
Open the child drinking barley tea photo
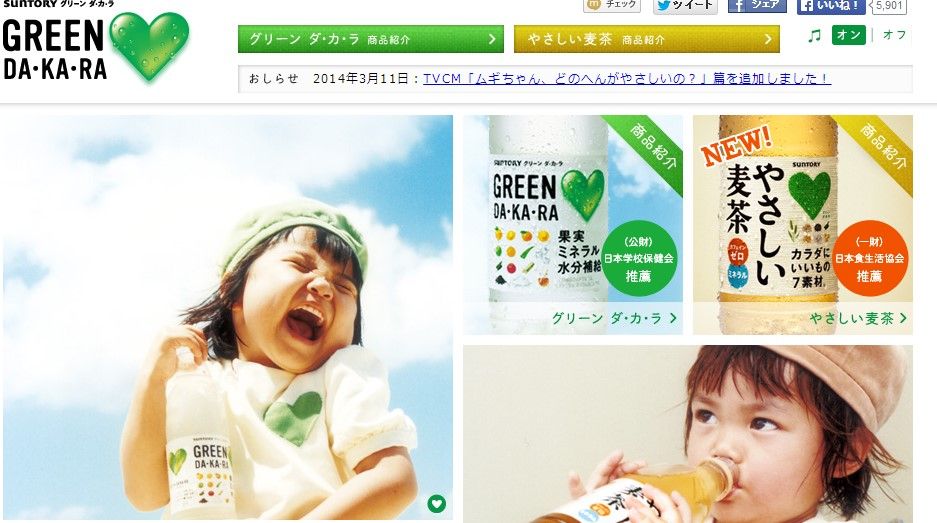point(688,434)
